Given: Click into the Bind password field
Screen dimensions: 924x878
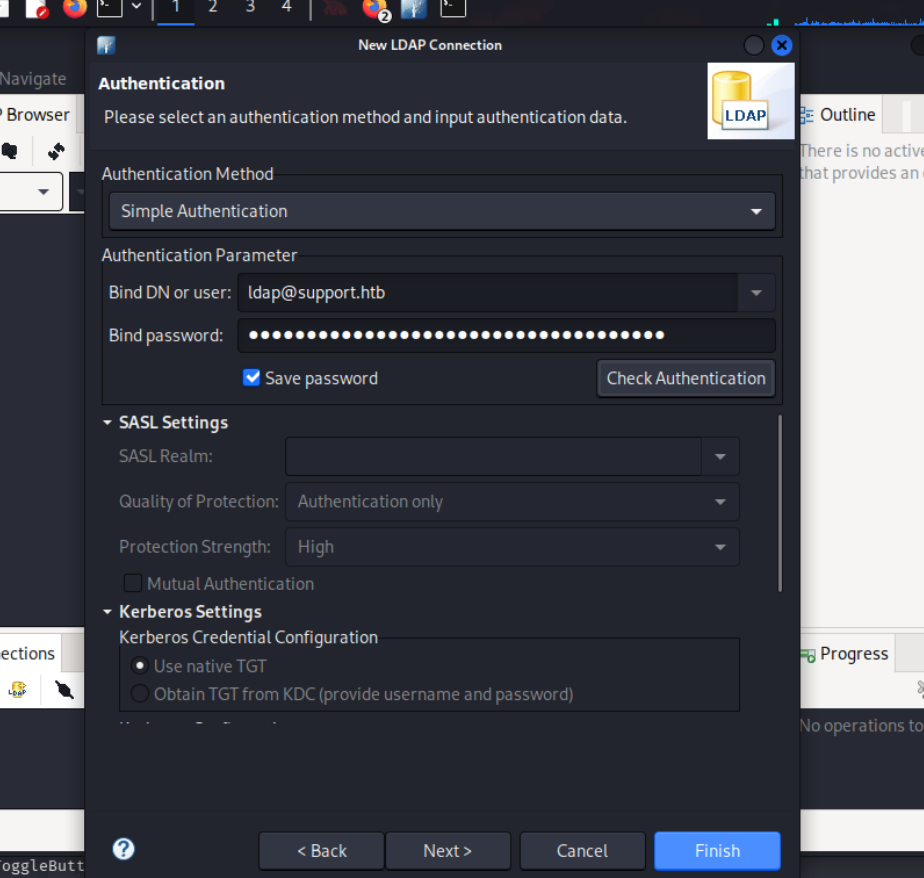Looking at the screenshot, I should pyautogui.click(x=505, y=336).
